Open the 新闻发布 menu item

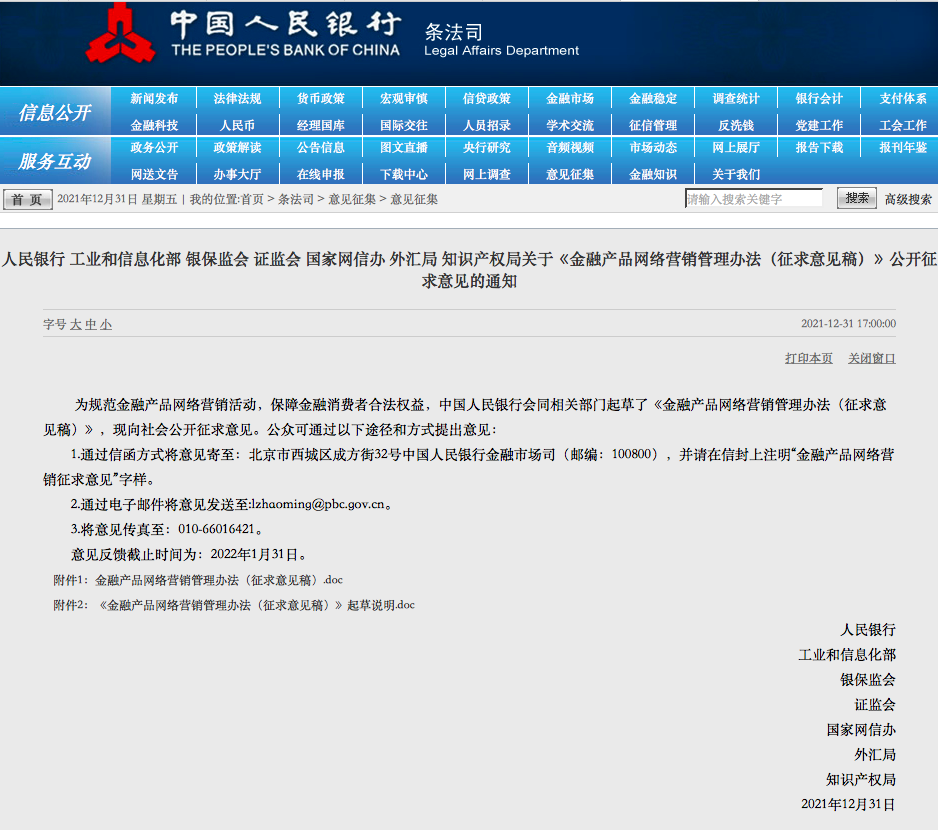tap(154, 99)
